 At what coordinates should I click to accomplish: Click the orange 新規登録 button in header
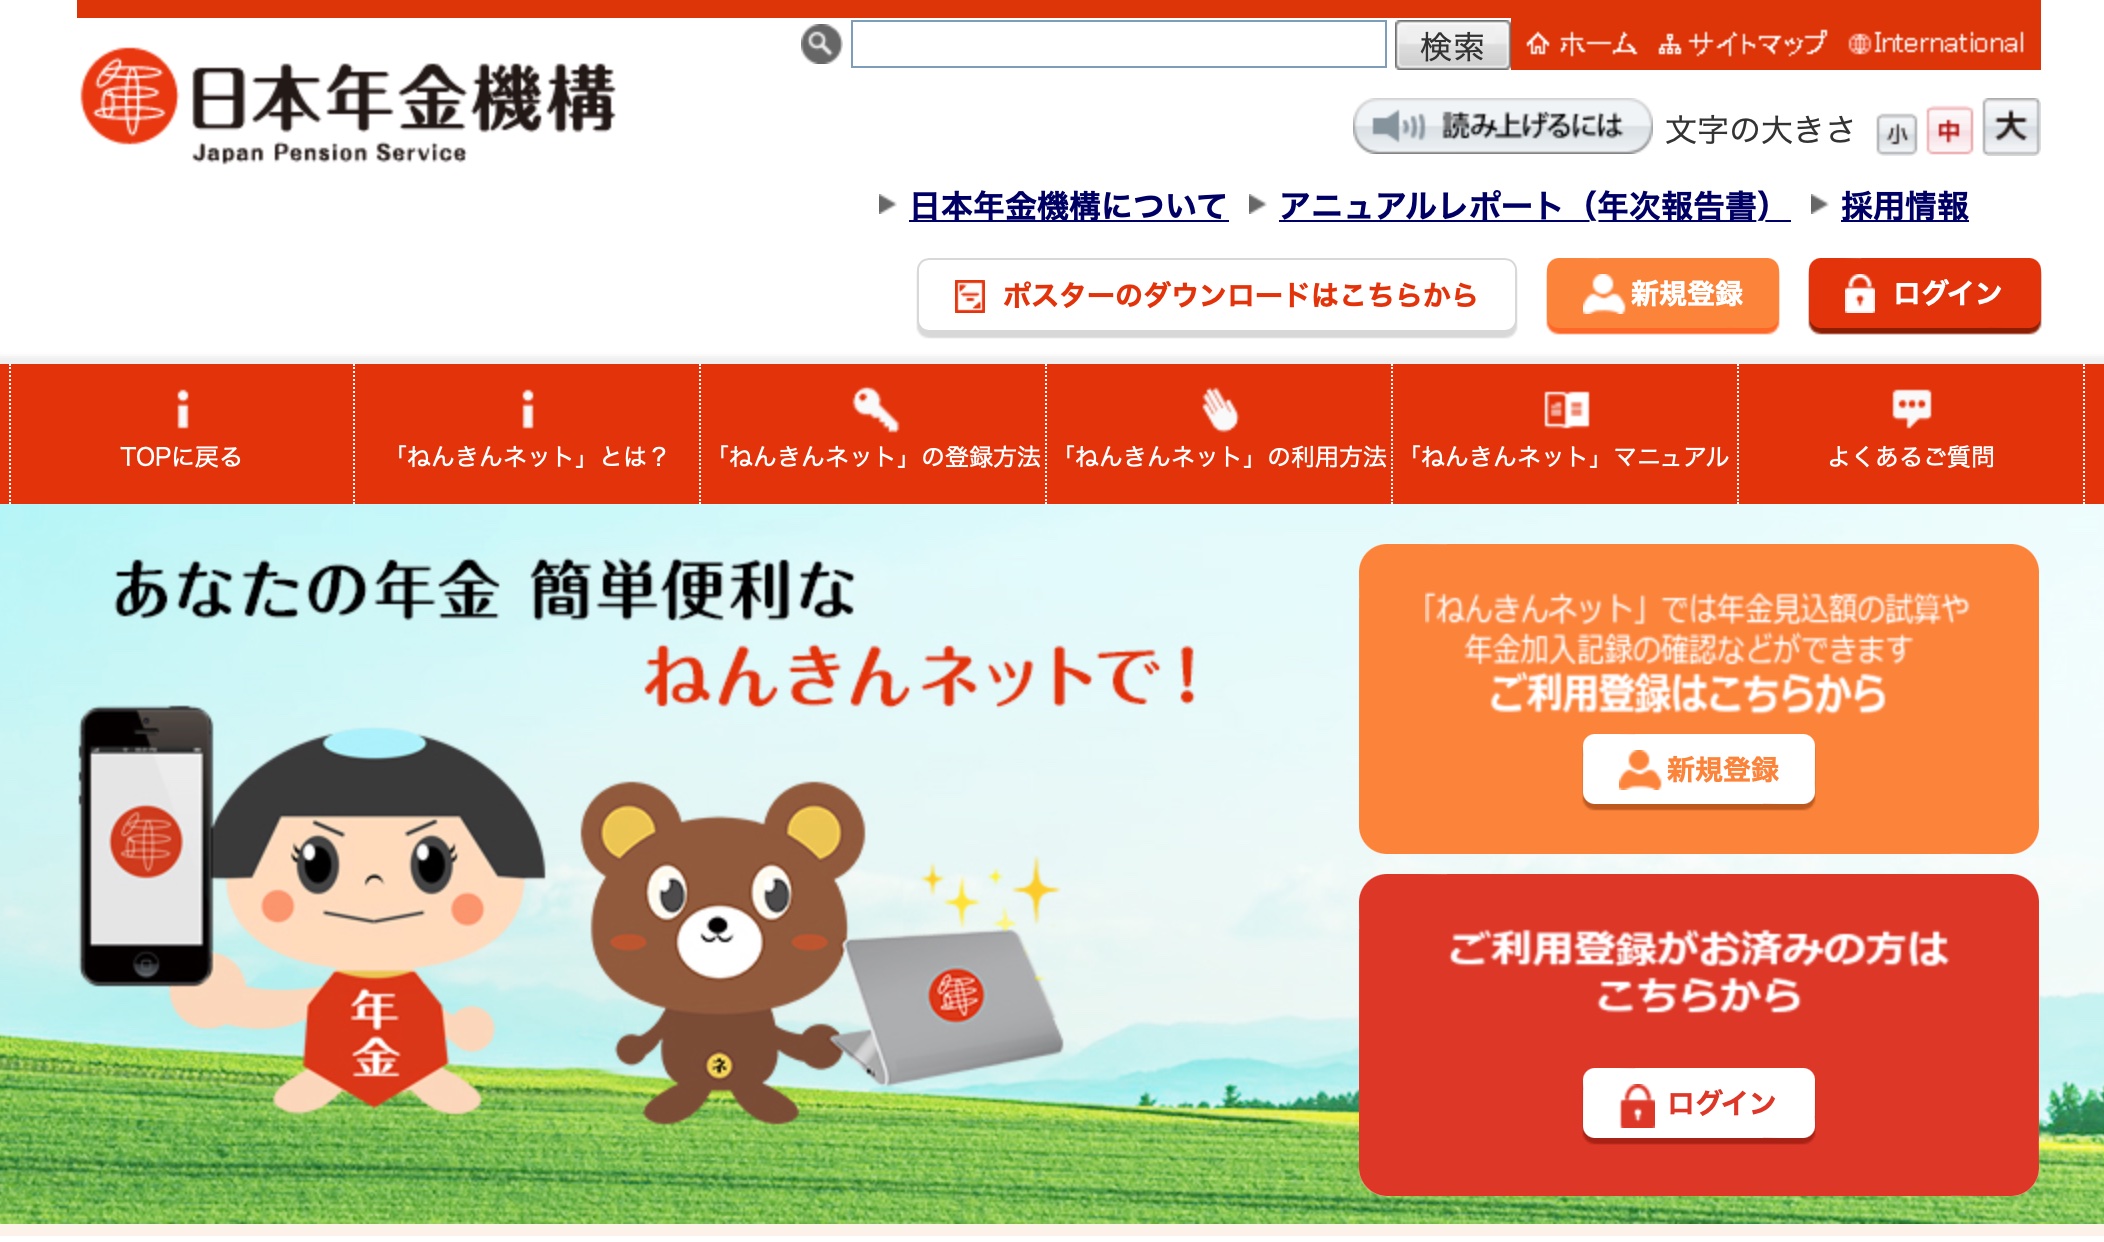(x=1662, y=294)
